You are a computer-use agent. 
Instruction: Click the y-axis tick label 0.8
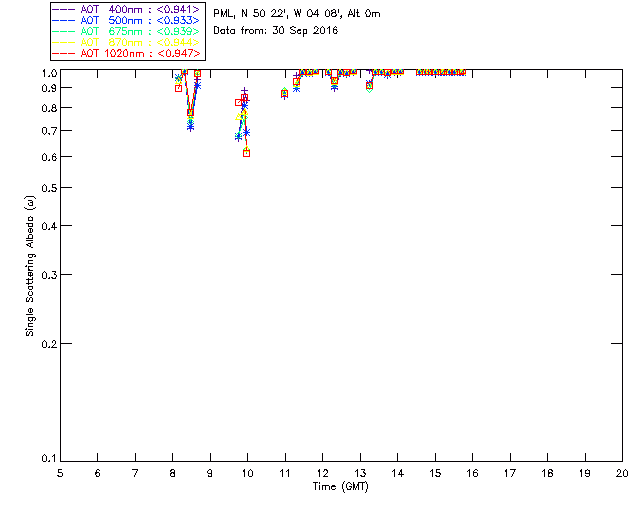(x=49, y=108)
